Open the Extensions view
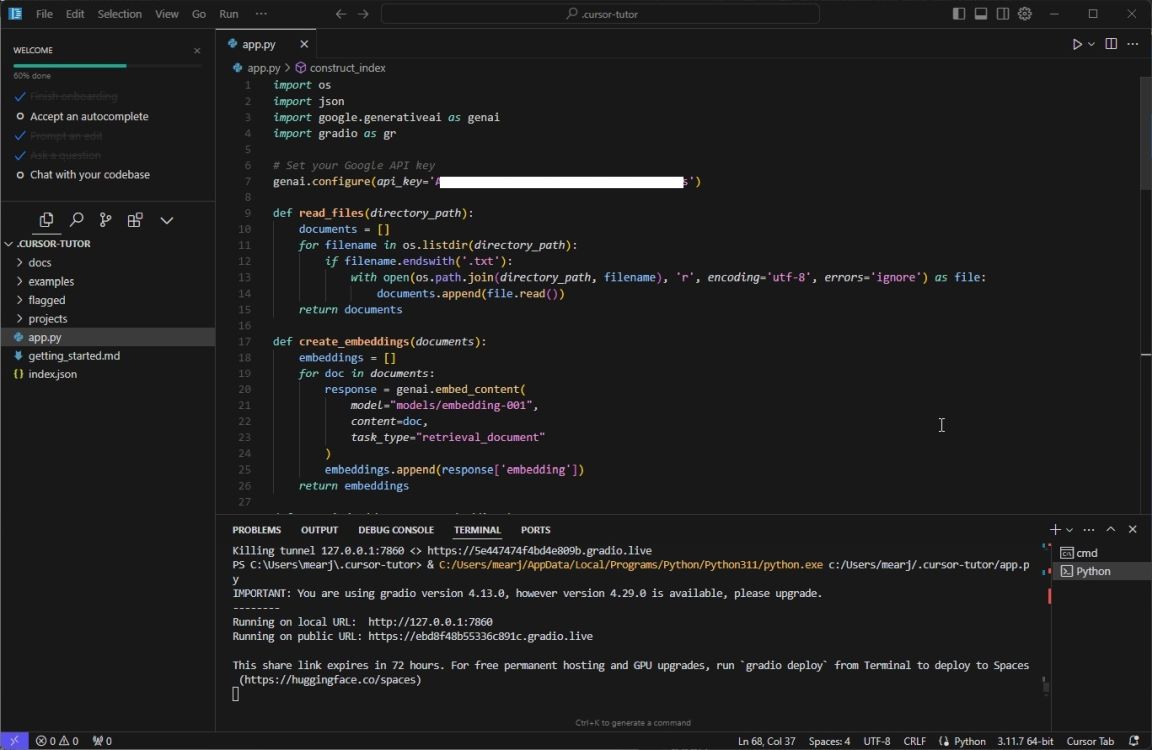Screen dimensions: 1152x750 click(x=135, y=220)
